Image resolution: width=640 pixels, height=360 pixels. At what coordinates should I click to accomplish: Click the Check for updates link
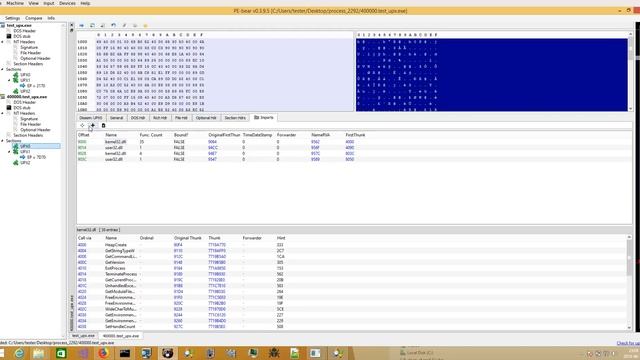(628, 343)
